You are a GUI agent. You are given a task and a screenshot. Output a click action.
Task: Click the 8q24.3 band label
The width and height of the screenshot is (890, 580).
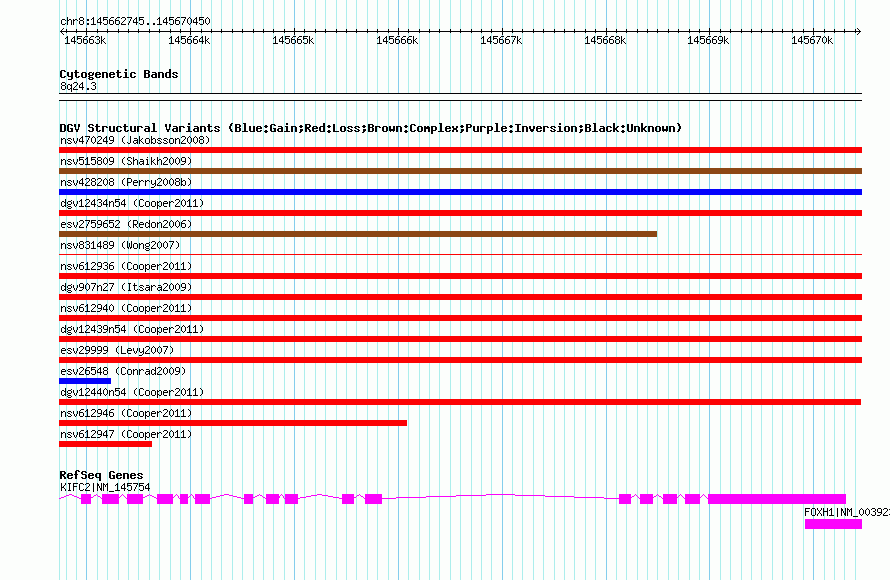(x=78, y=86)
